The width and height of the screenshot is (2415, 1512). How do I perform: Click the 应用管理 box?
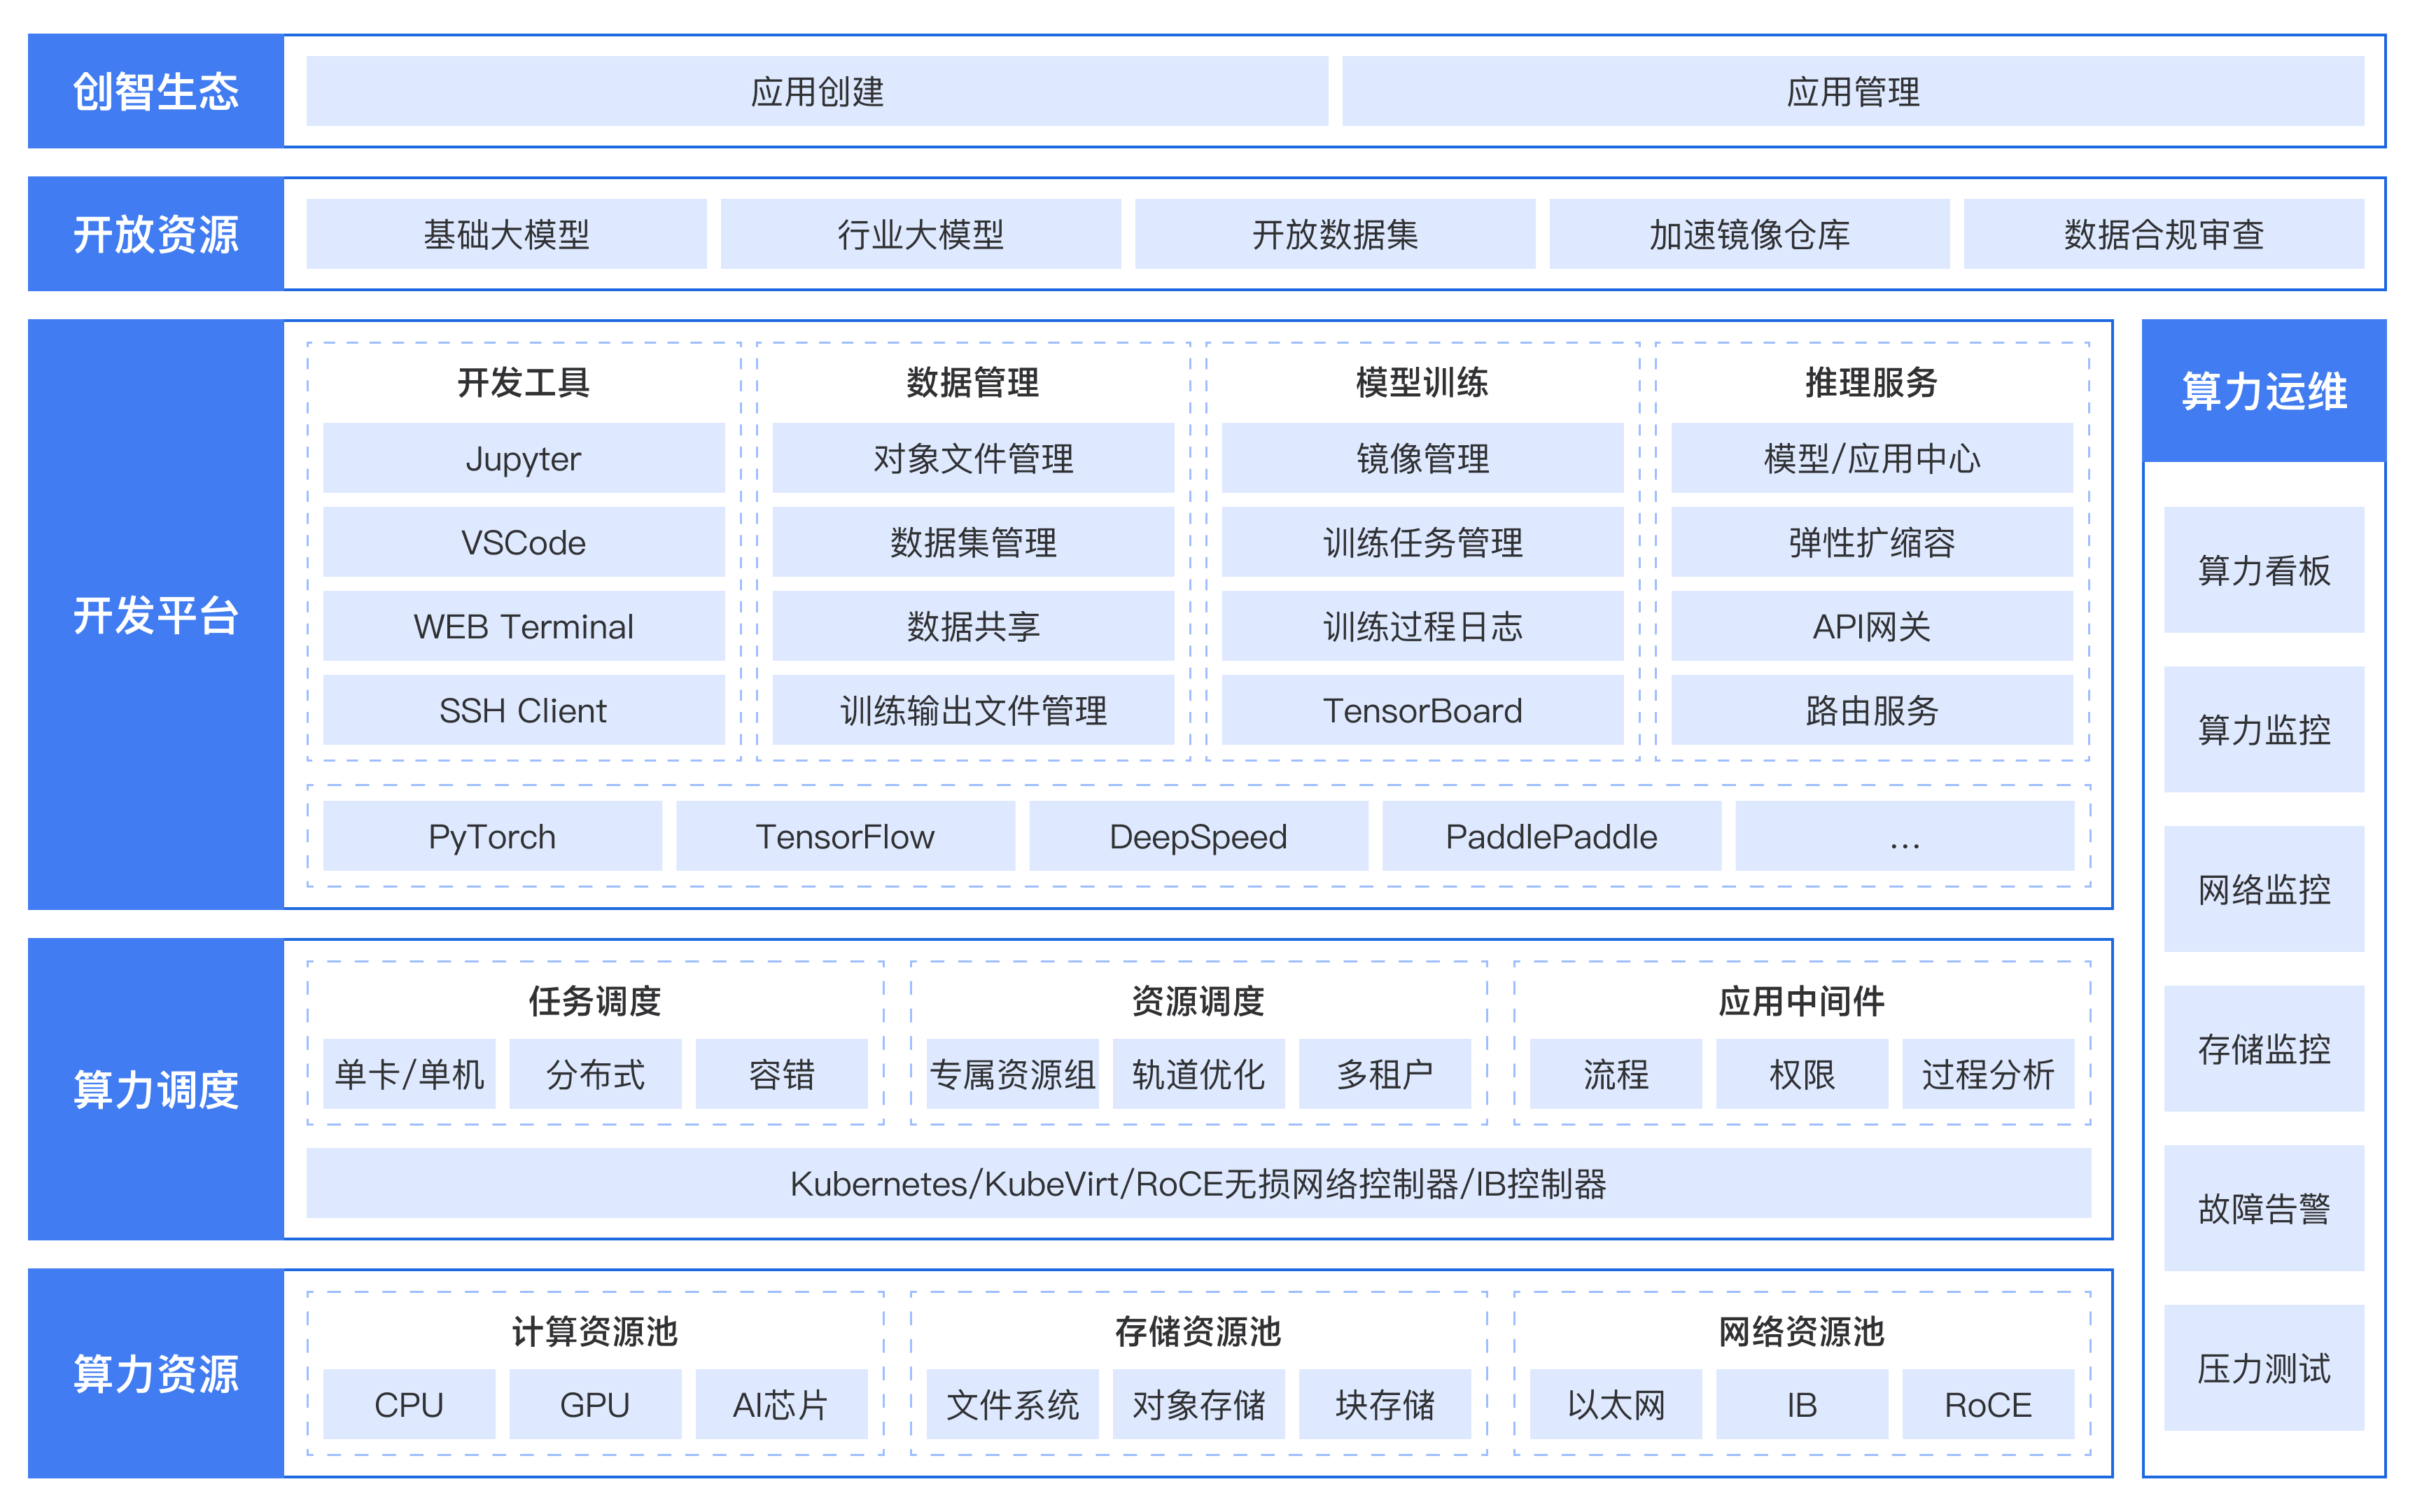tap(1852, 91)
